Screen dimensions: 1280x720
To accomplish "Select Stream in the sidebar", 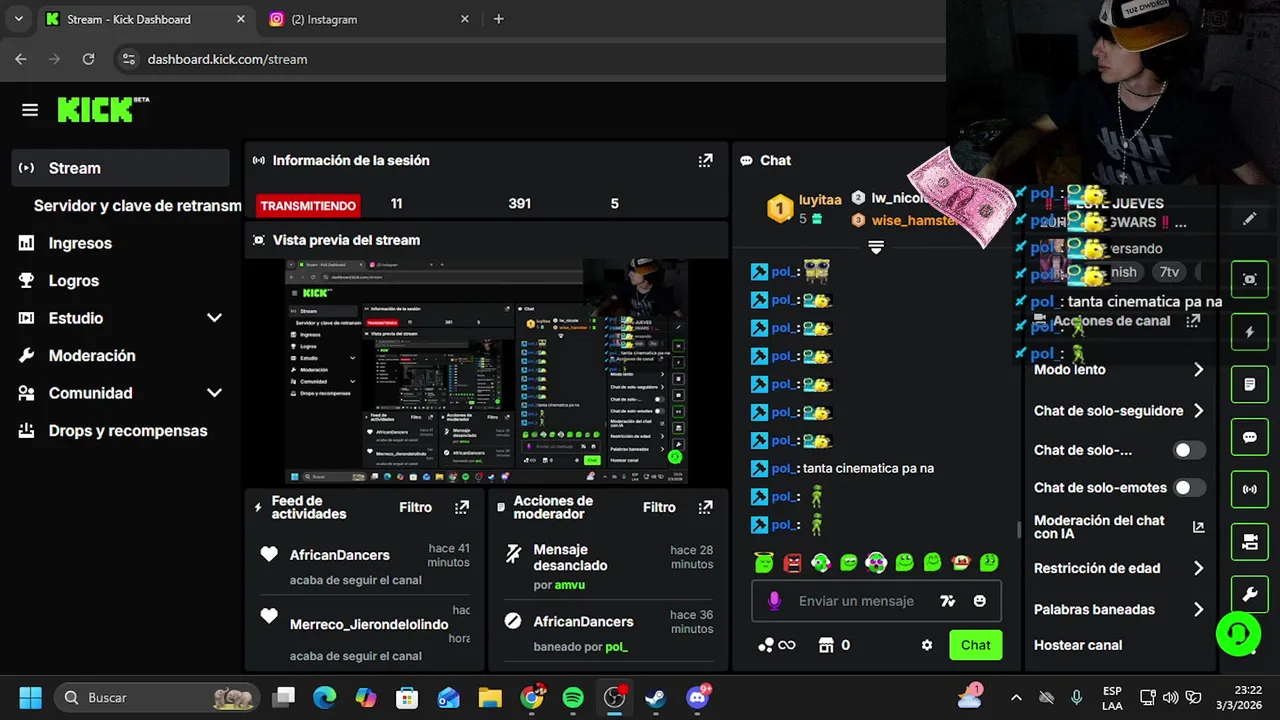I will tap(120, 168).
